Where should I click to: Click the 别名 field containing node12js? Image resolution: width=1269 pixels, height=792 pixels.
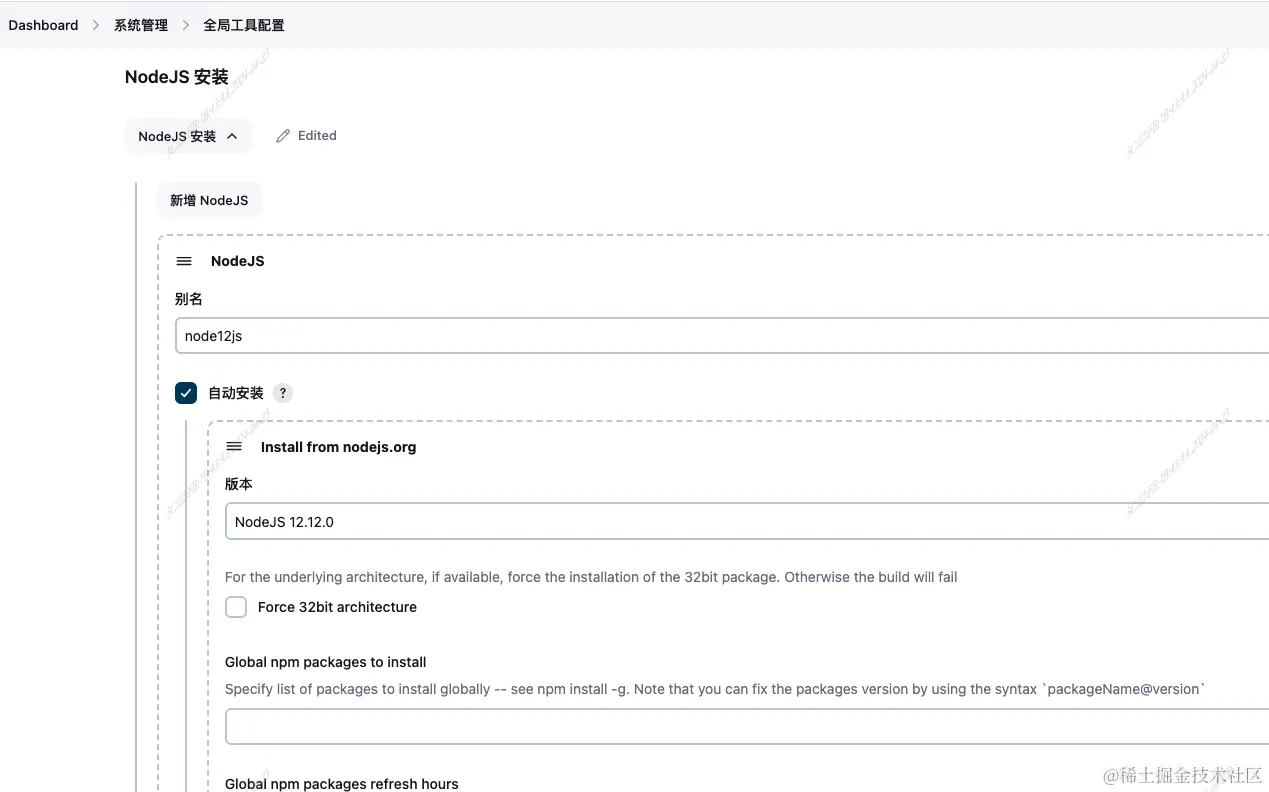click(x=720, y=336)
